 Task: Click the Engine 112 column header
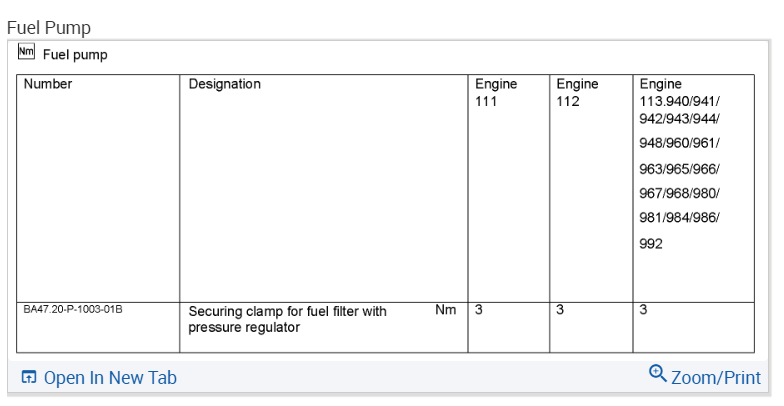pyautogui.click(x=577, y=92)
